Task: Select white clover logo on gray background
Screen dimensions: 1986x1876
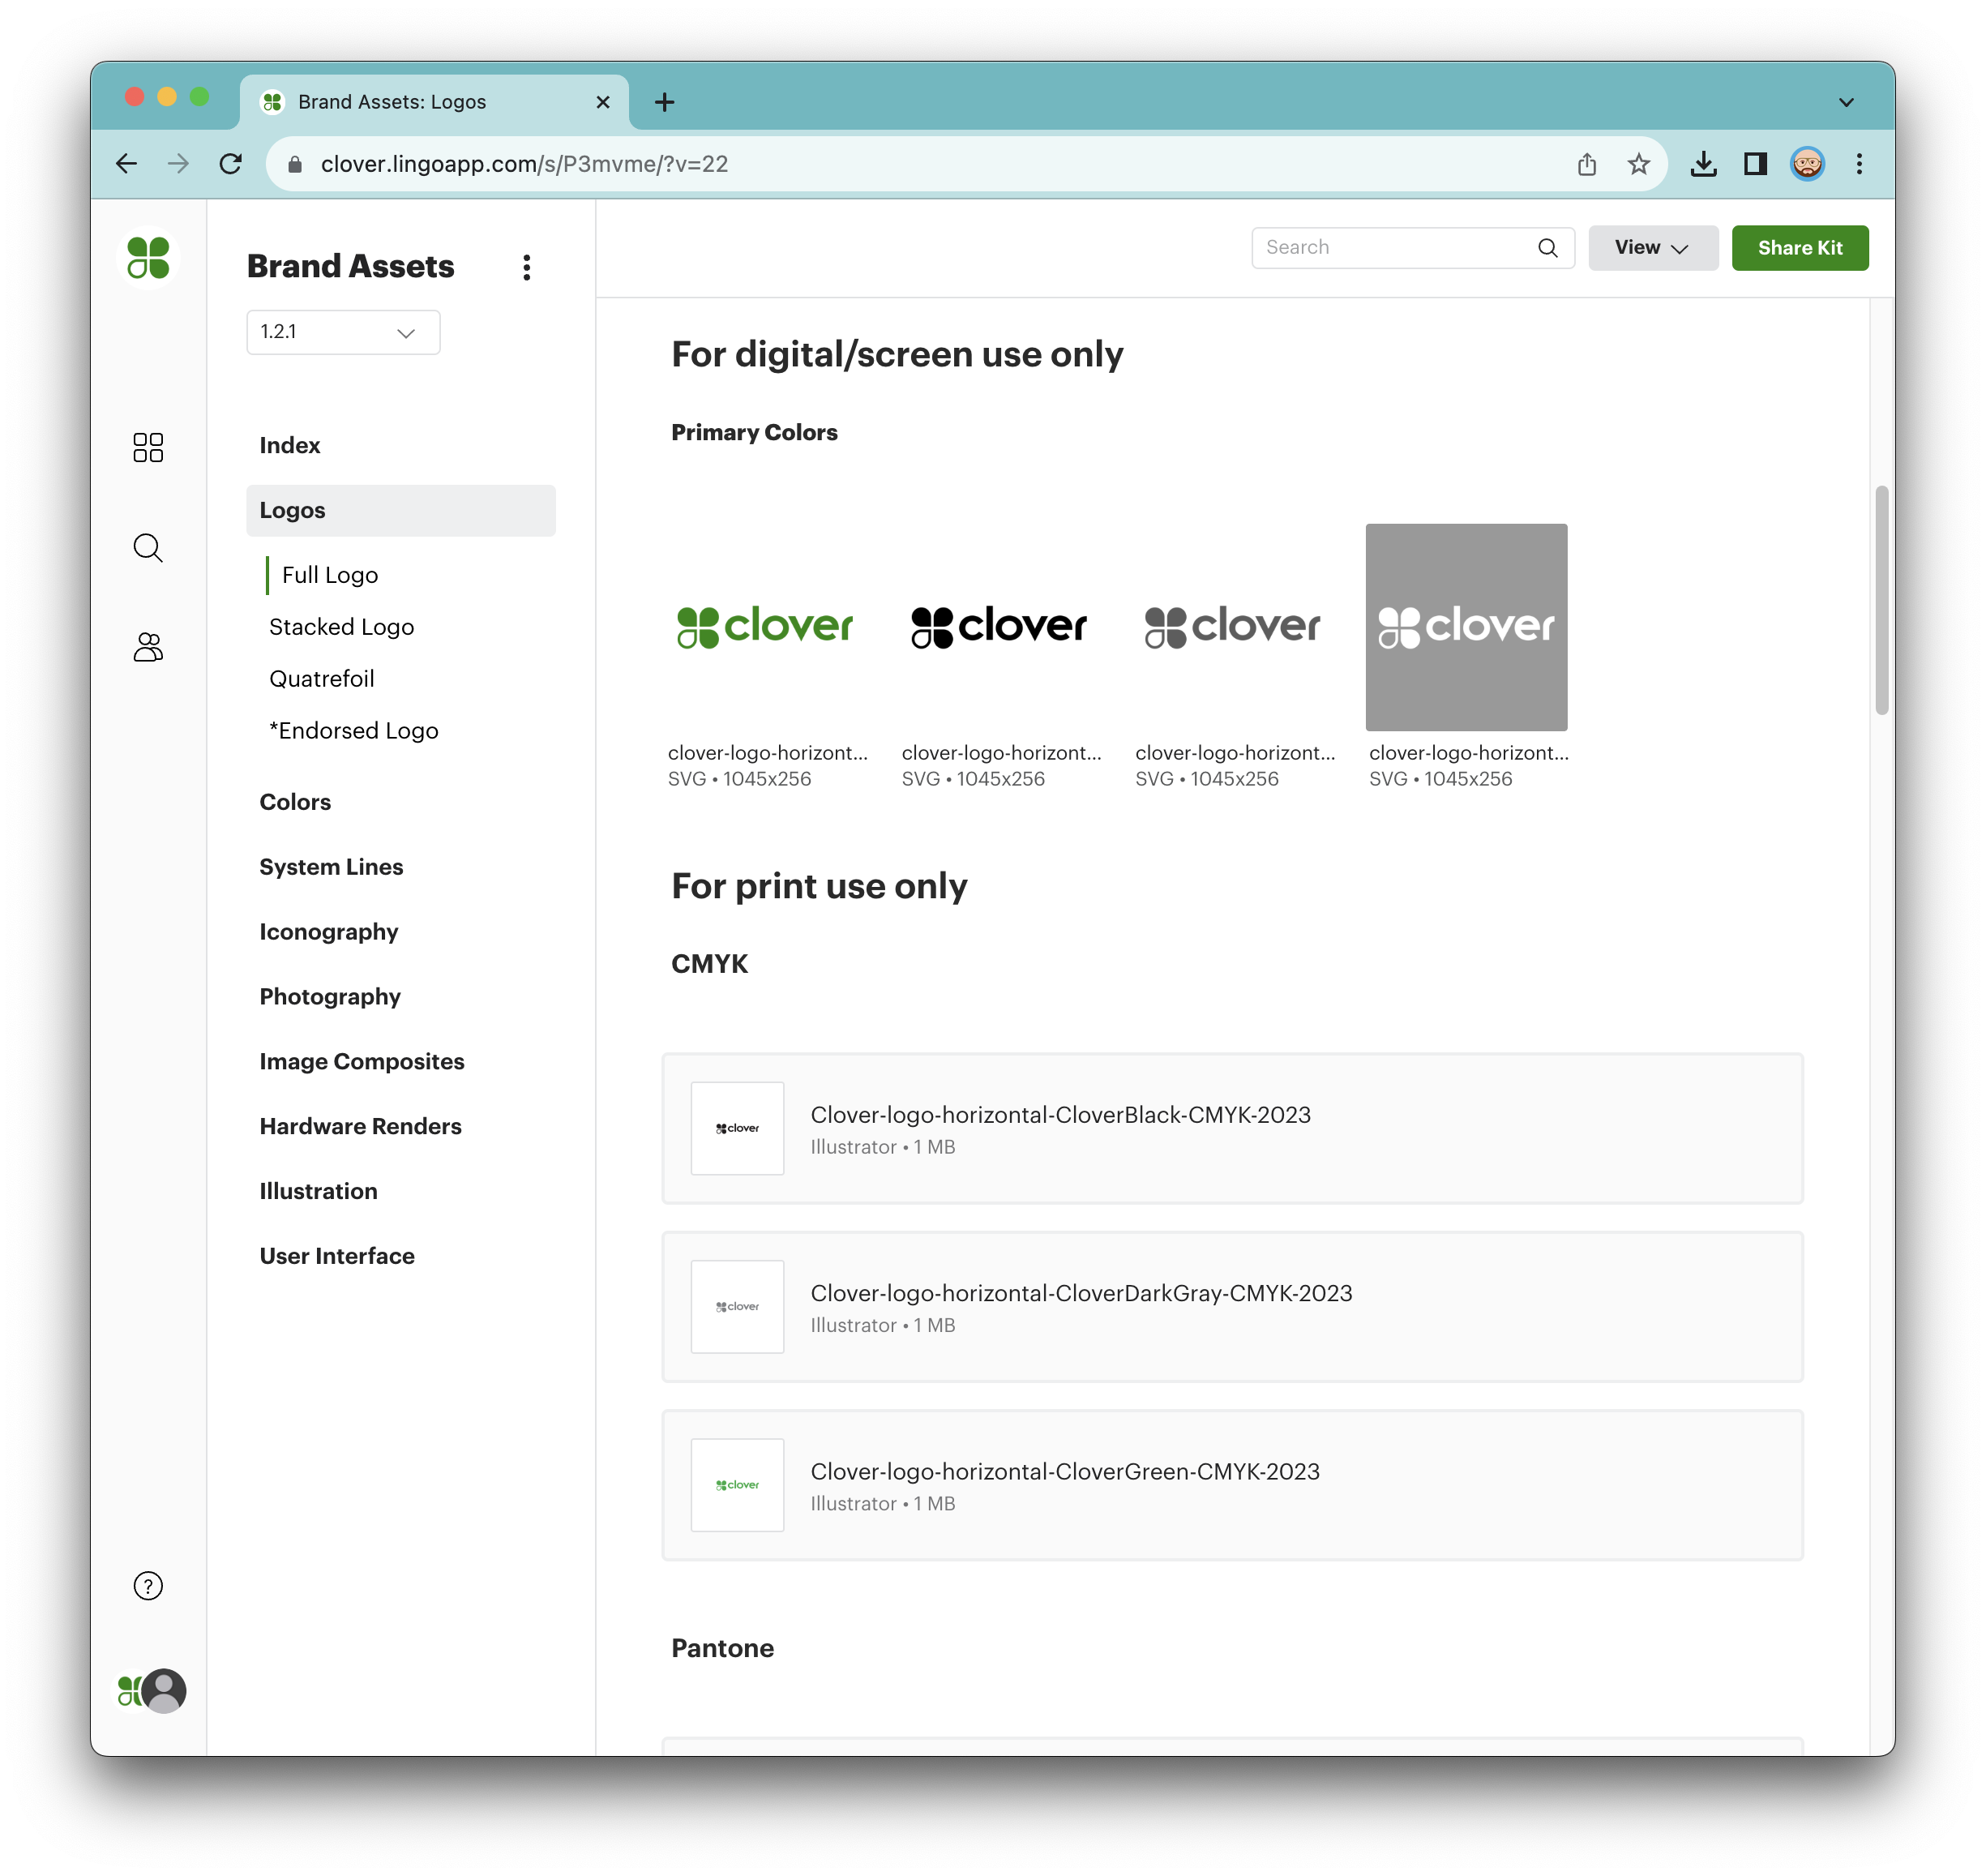Action: point(1466,627)
